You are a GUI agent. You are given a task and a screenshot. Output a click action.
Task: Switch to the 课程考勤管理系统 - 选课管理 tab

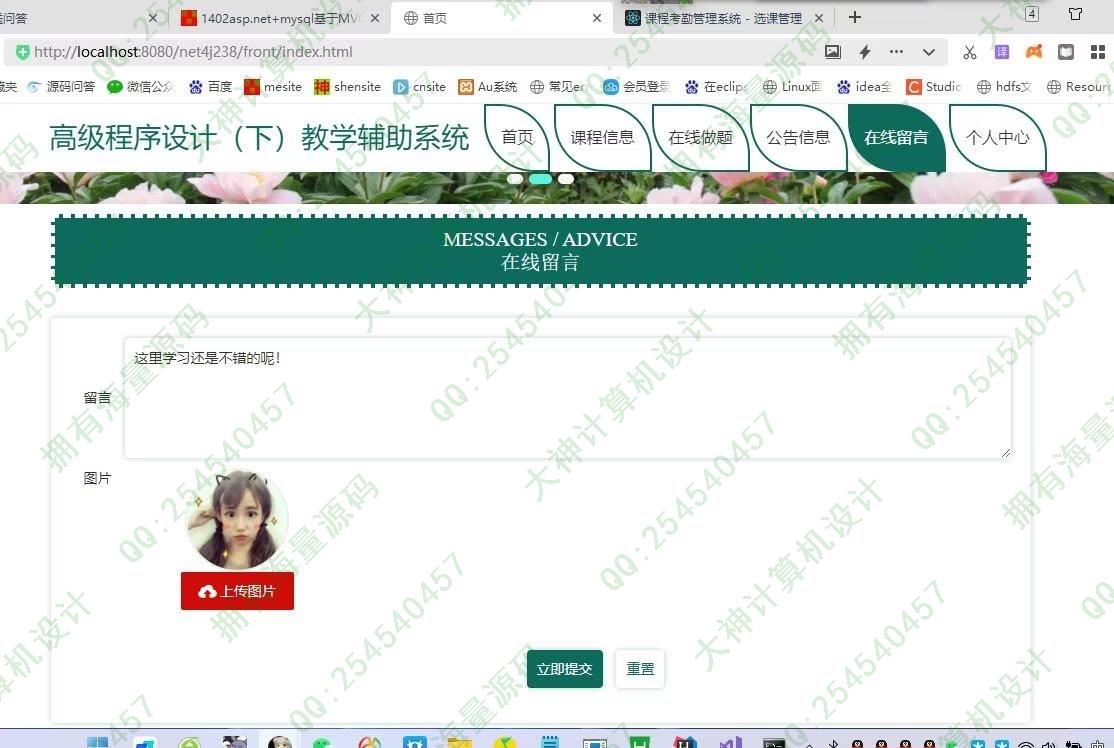(723, 18)
